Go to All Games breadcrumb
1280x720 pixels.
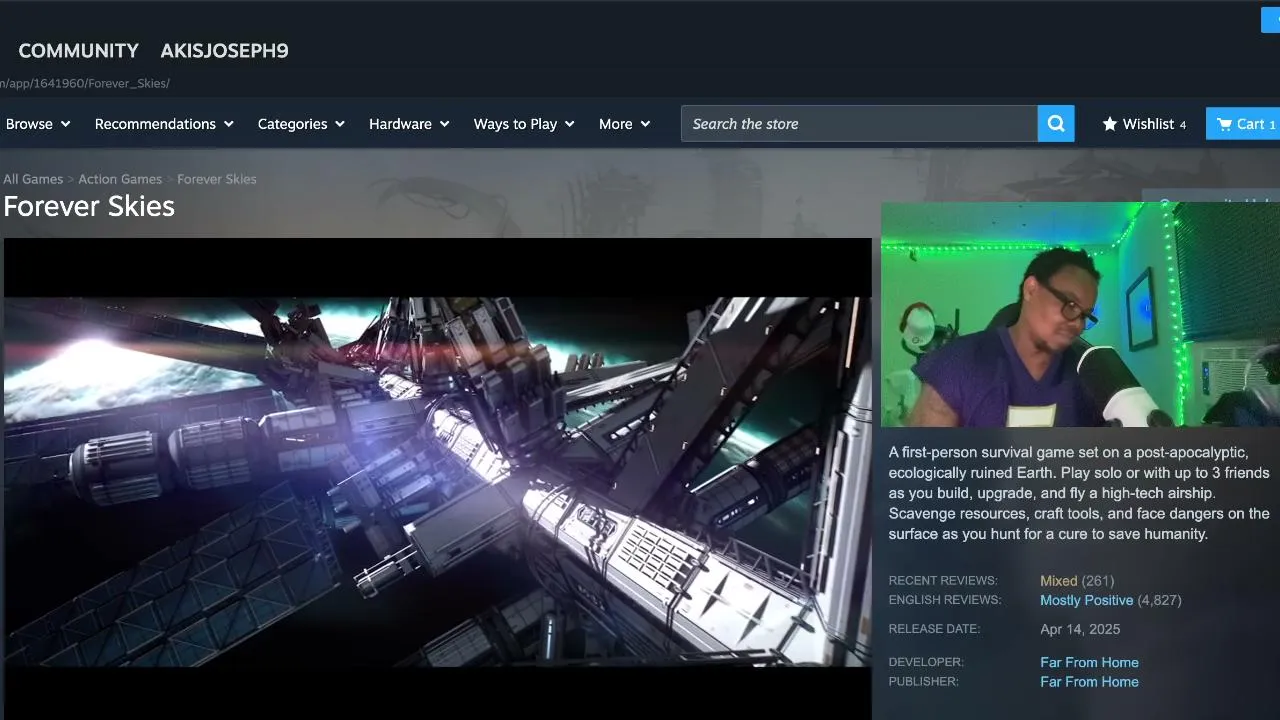click(x=33, y=179)
